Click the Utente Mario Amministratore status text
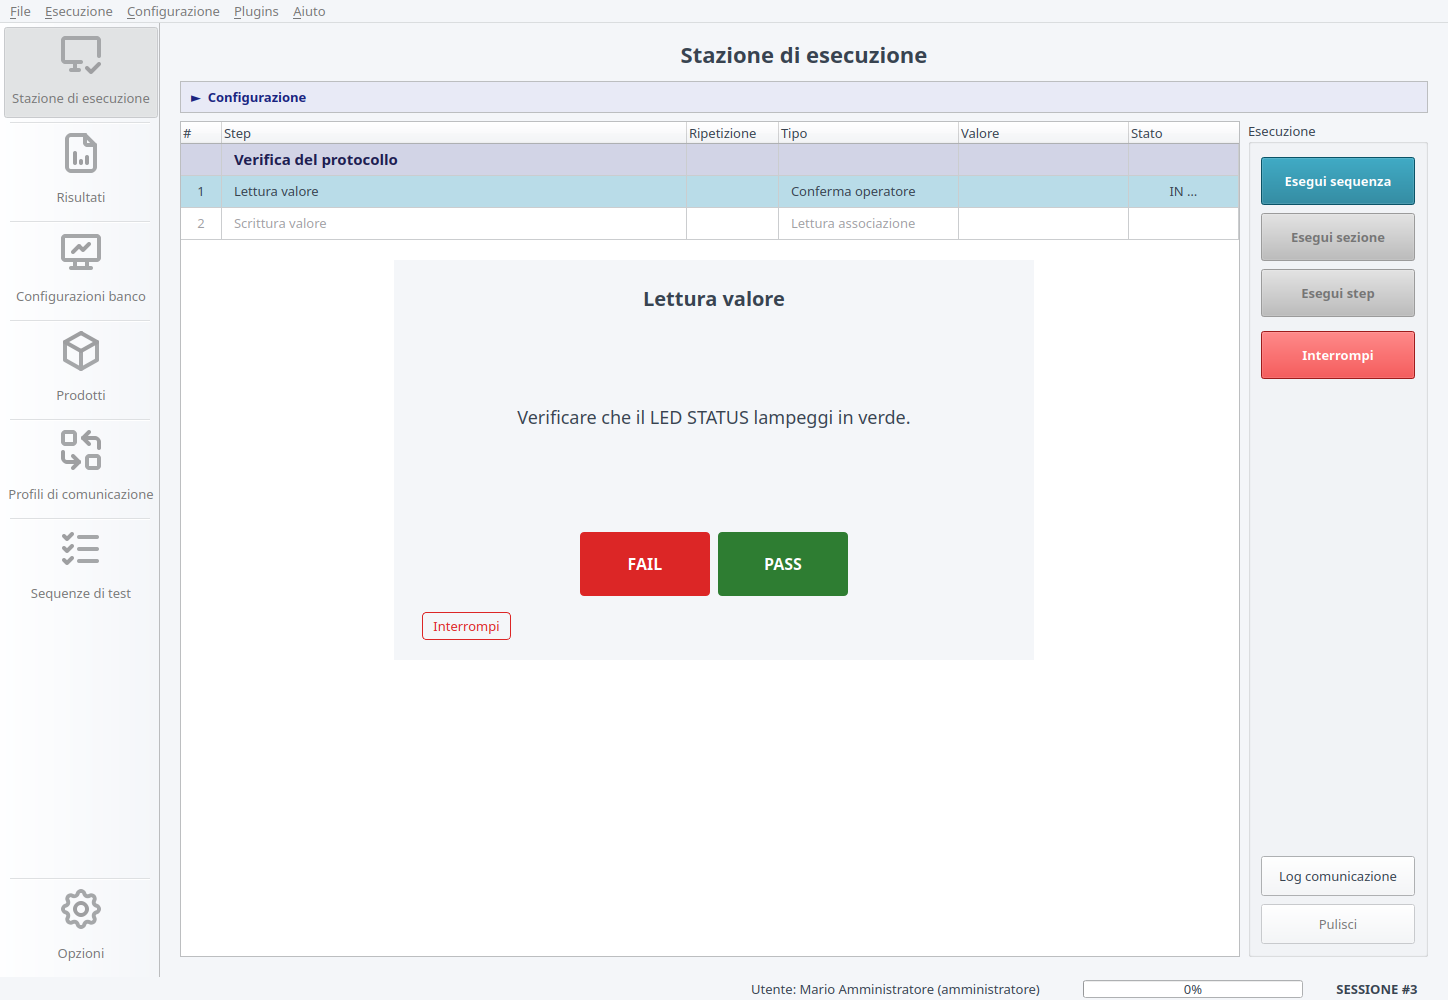 click(895, 989)
